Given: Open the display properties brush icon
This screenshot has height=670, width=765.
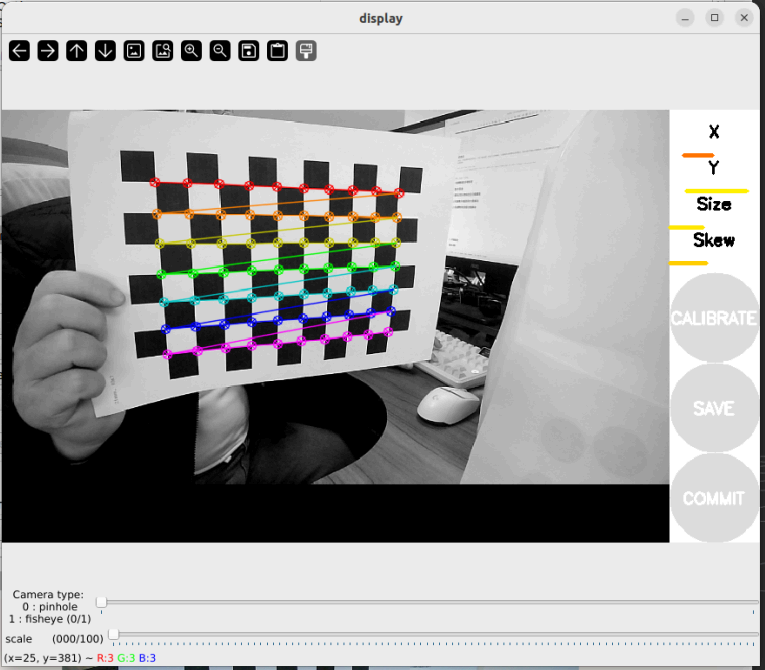Looking at the screenshot, I should (x=306, y=51).
